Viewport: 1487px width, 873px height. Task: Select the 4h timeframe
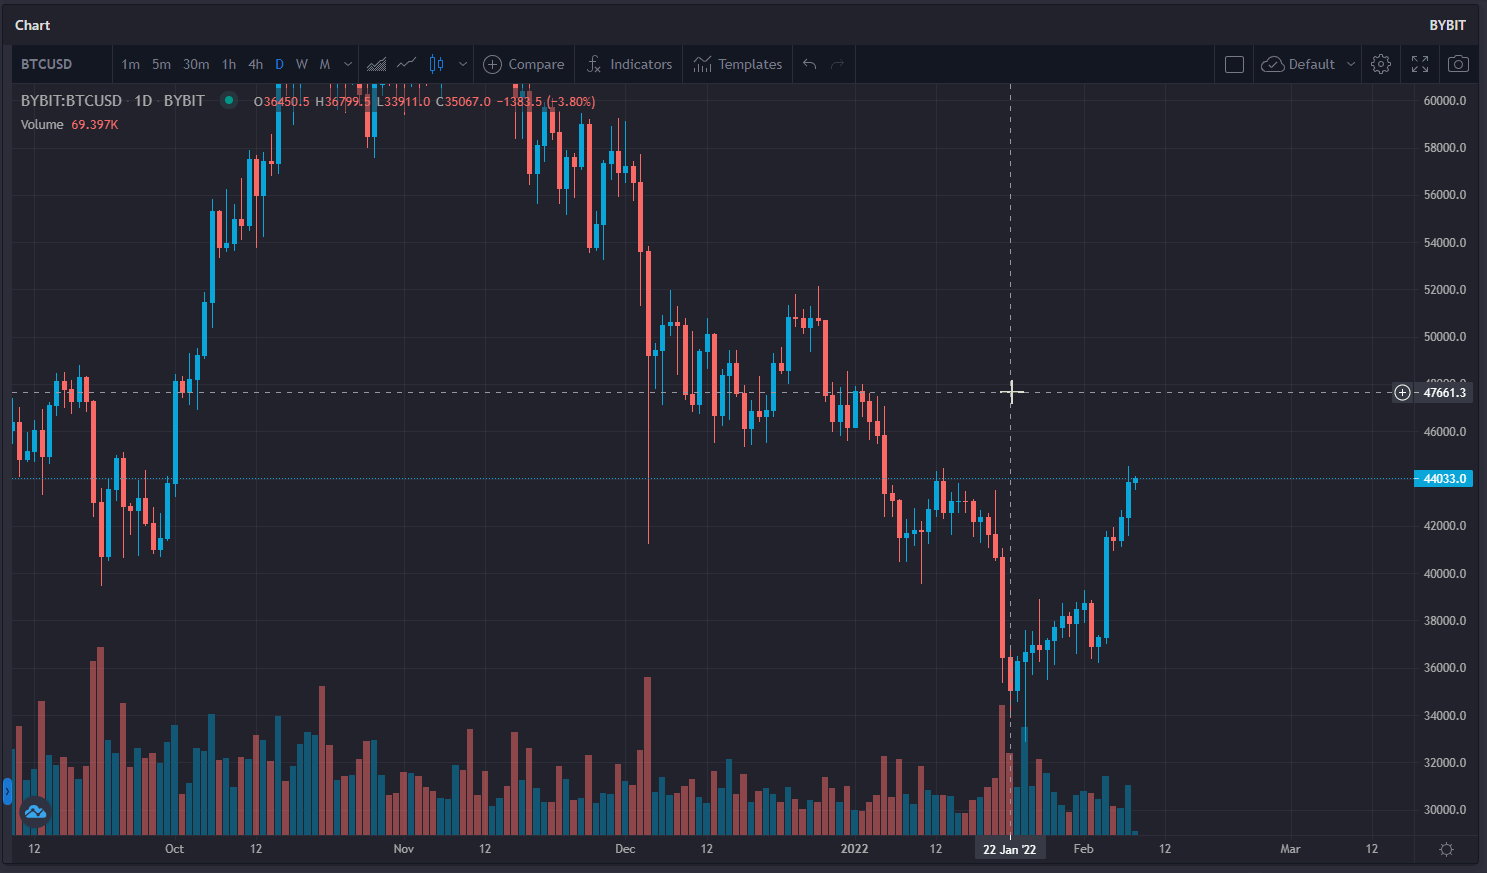[255, 64]
